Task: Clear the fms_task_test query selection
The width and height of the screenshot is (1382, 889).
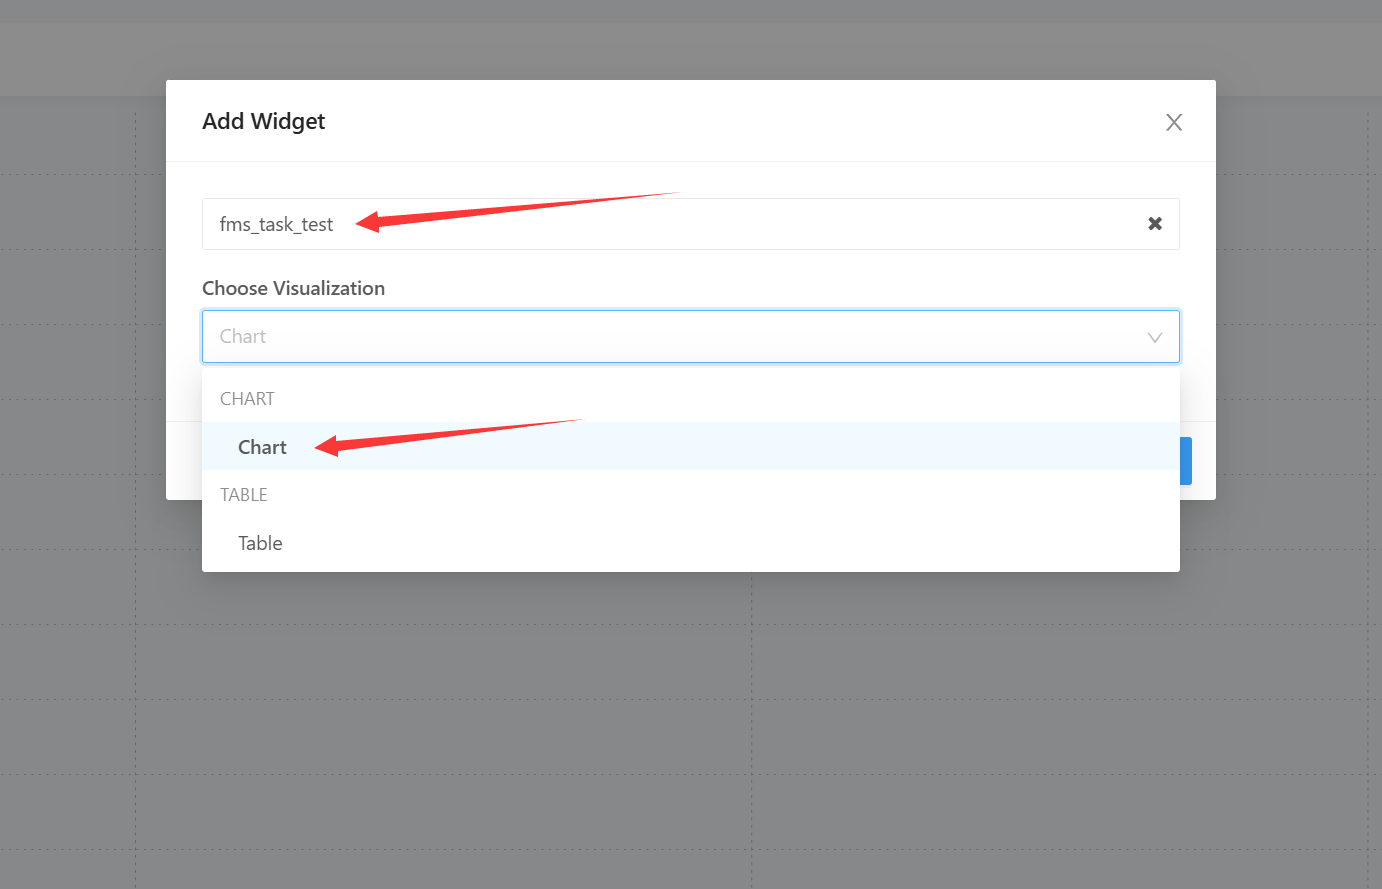Action: click(x=1154, y=224)
